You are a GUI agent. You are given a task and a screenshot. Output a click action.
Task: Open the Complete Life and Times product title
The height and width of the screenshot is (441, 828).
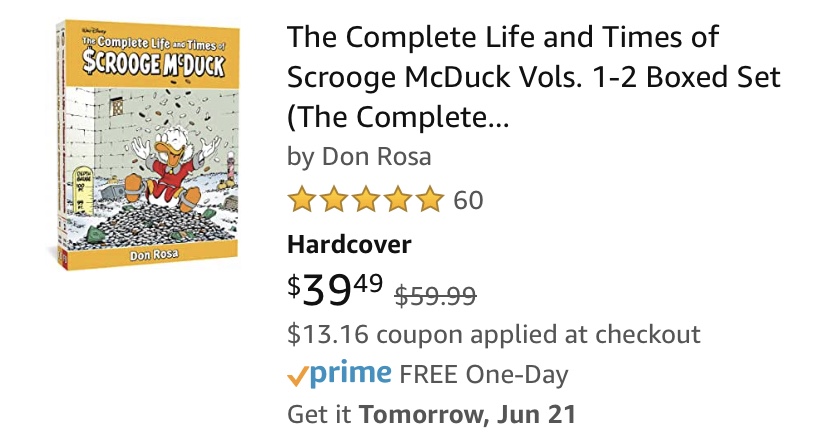click(533, 76)
